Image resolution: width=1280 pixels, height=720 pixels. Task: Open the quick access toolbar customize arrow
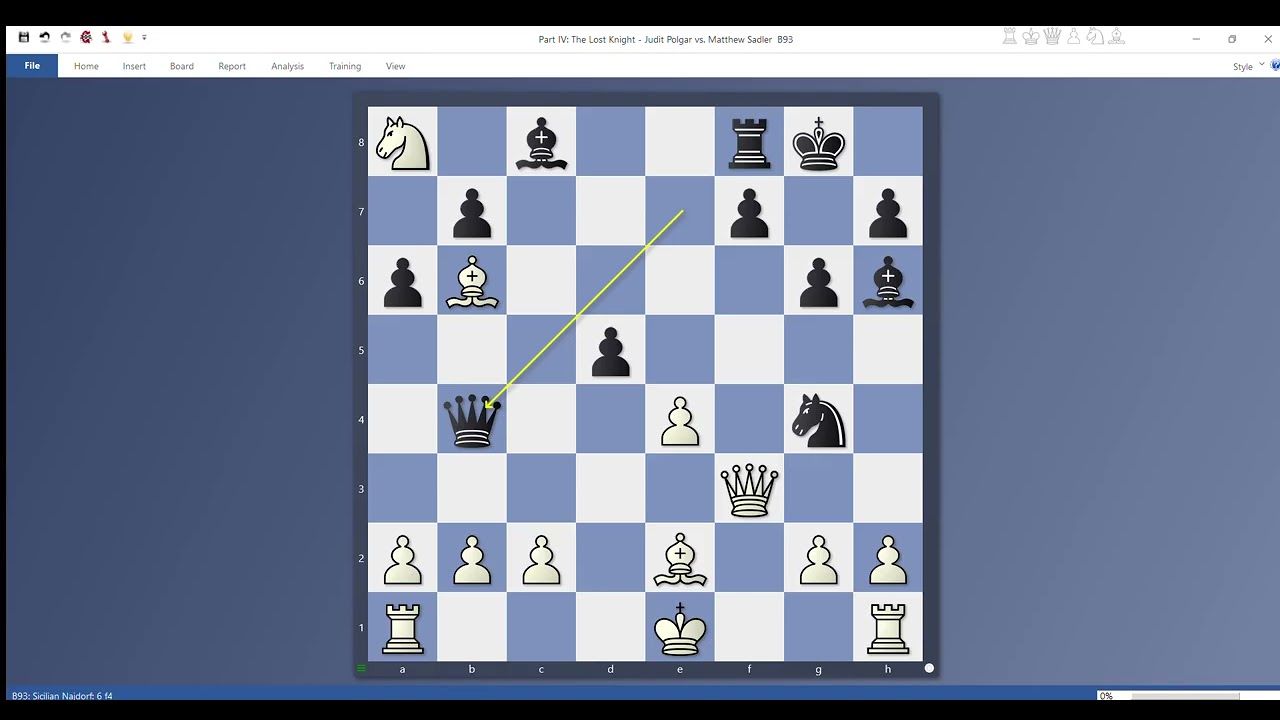pyautogui.click(x=144, y=37)
